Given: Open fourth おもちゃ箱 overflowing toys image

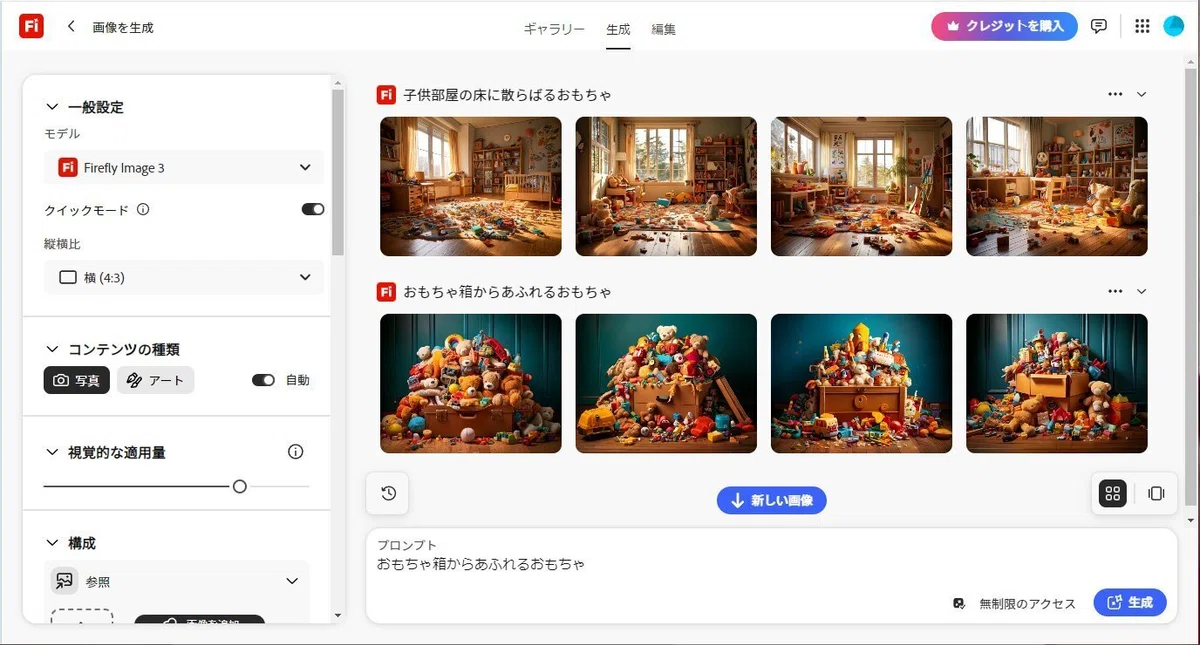Looking at the screenshot, I should click(x=1057, y=383).
